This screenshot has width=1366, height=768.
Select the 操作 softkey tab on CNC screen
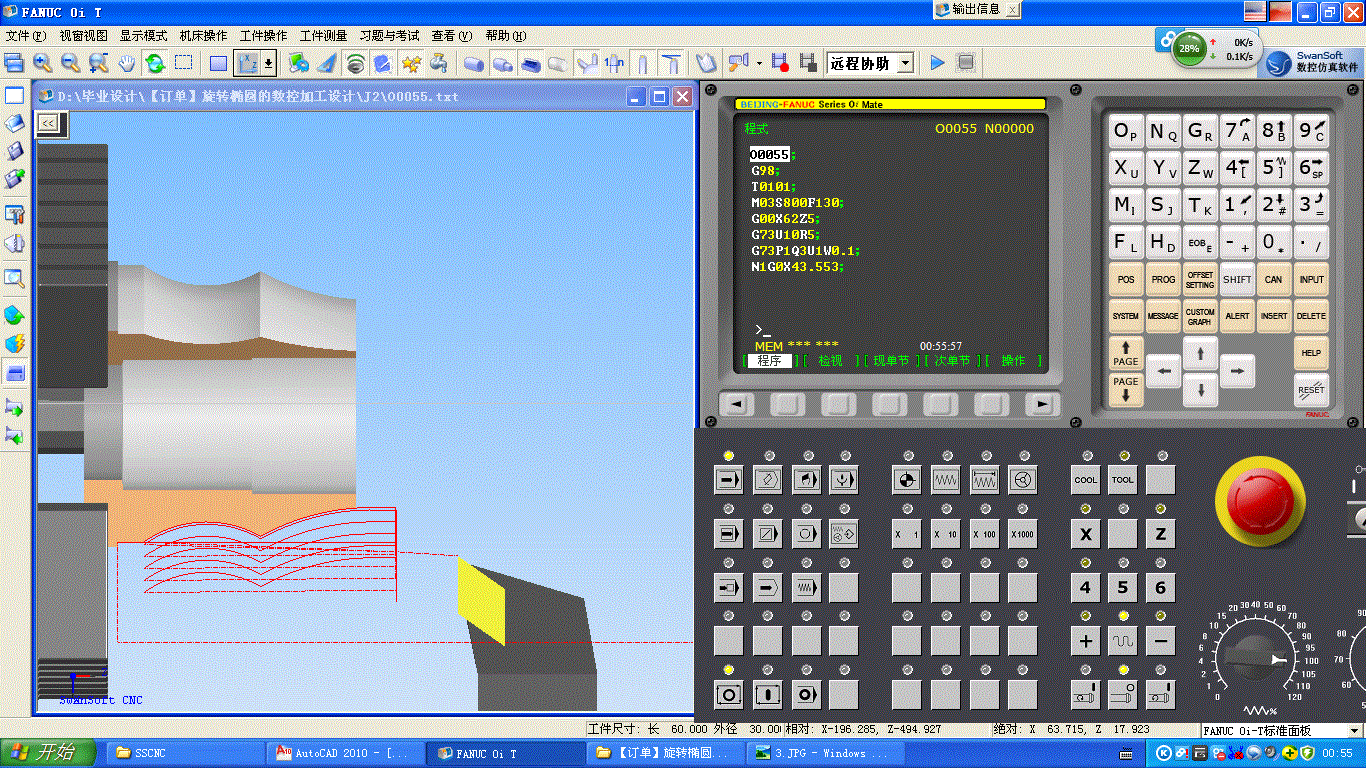[1013, 361]
